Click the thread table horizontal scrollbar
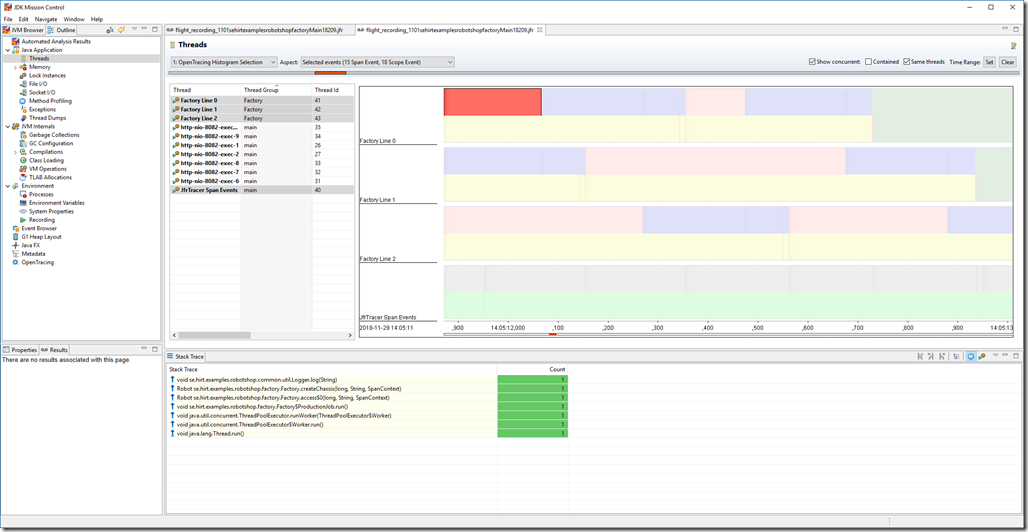 (x=212, y=335)
